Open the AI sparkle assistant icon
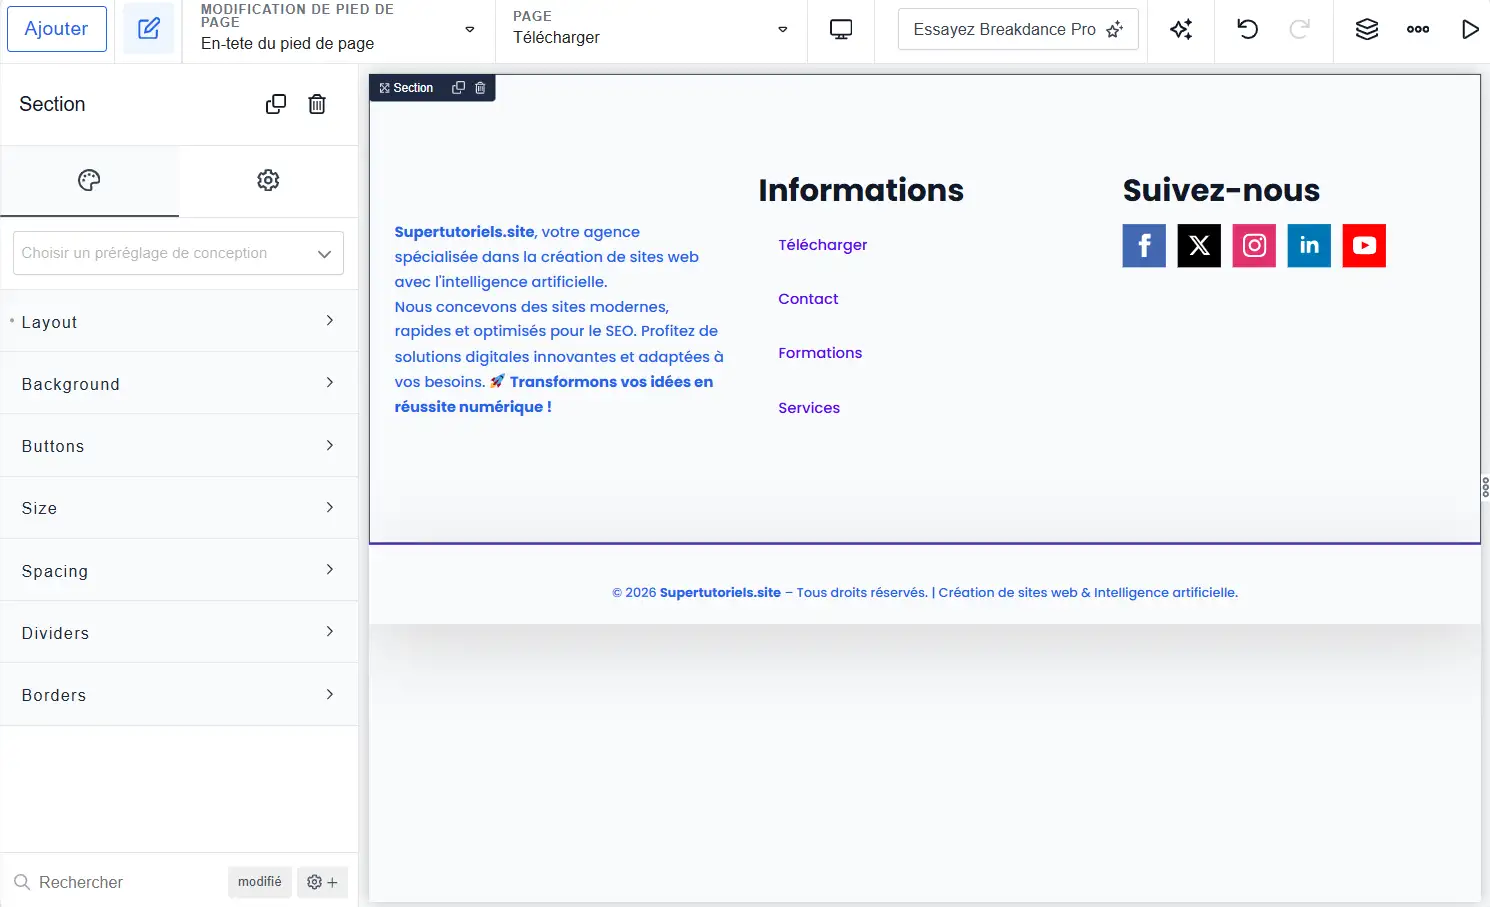The width and height of the screenshot is (1490, 907). coord(1181,29)
